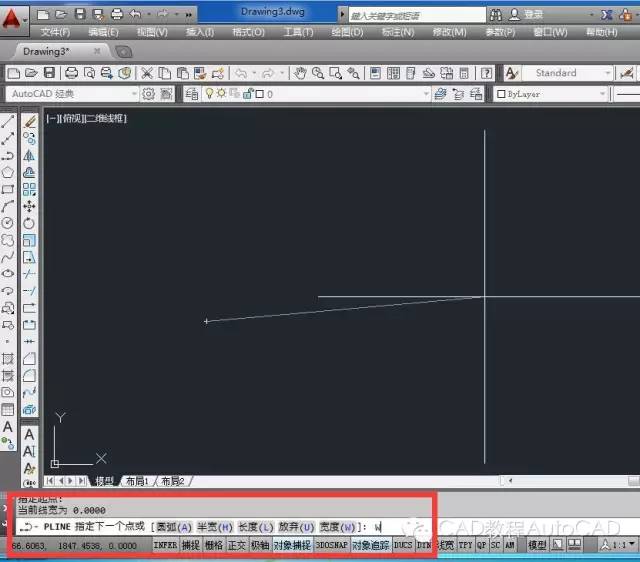Select the Polyline tool
Screen dimensions: 640x562
coord(8,155)
